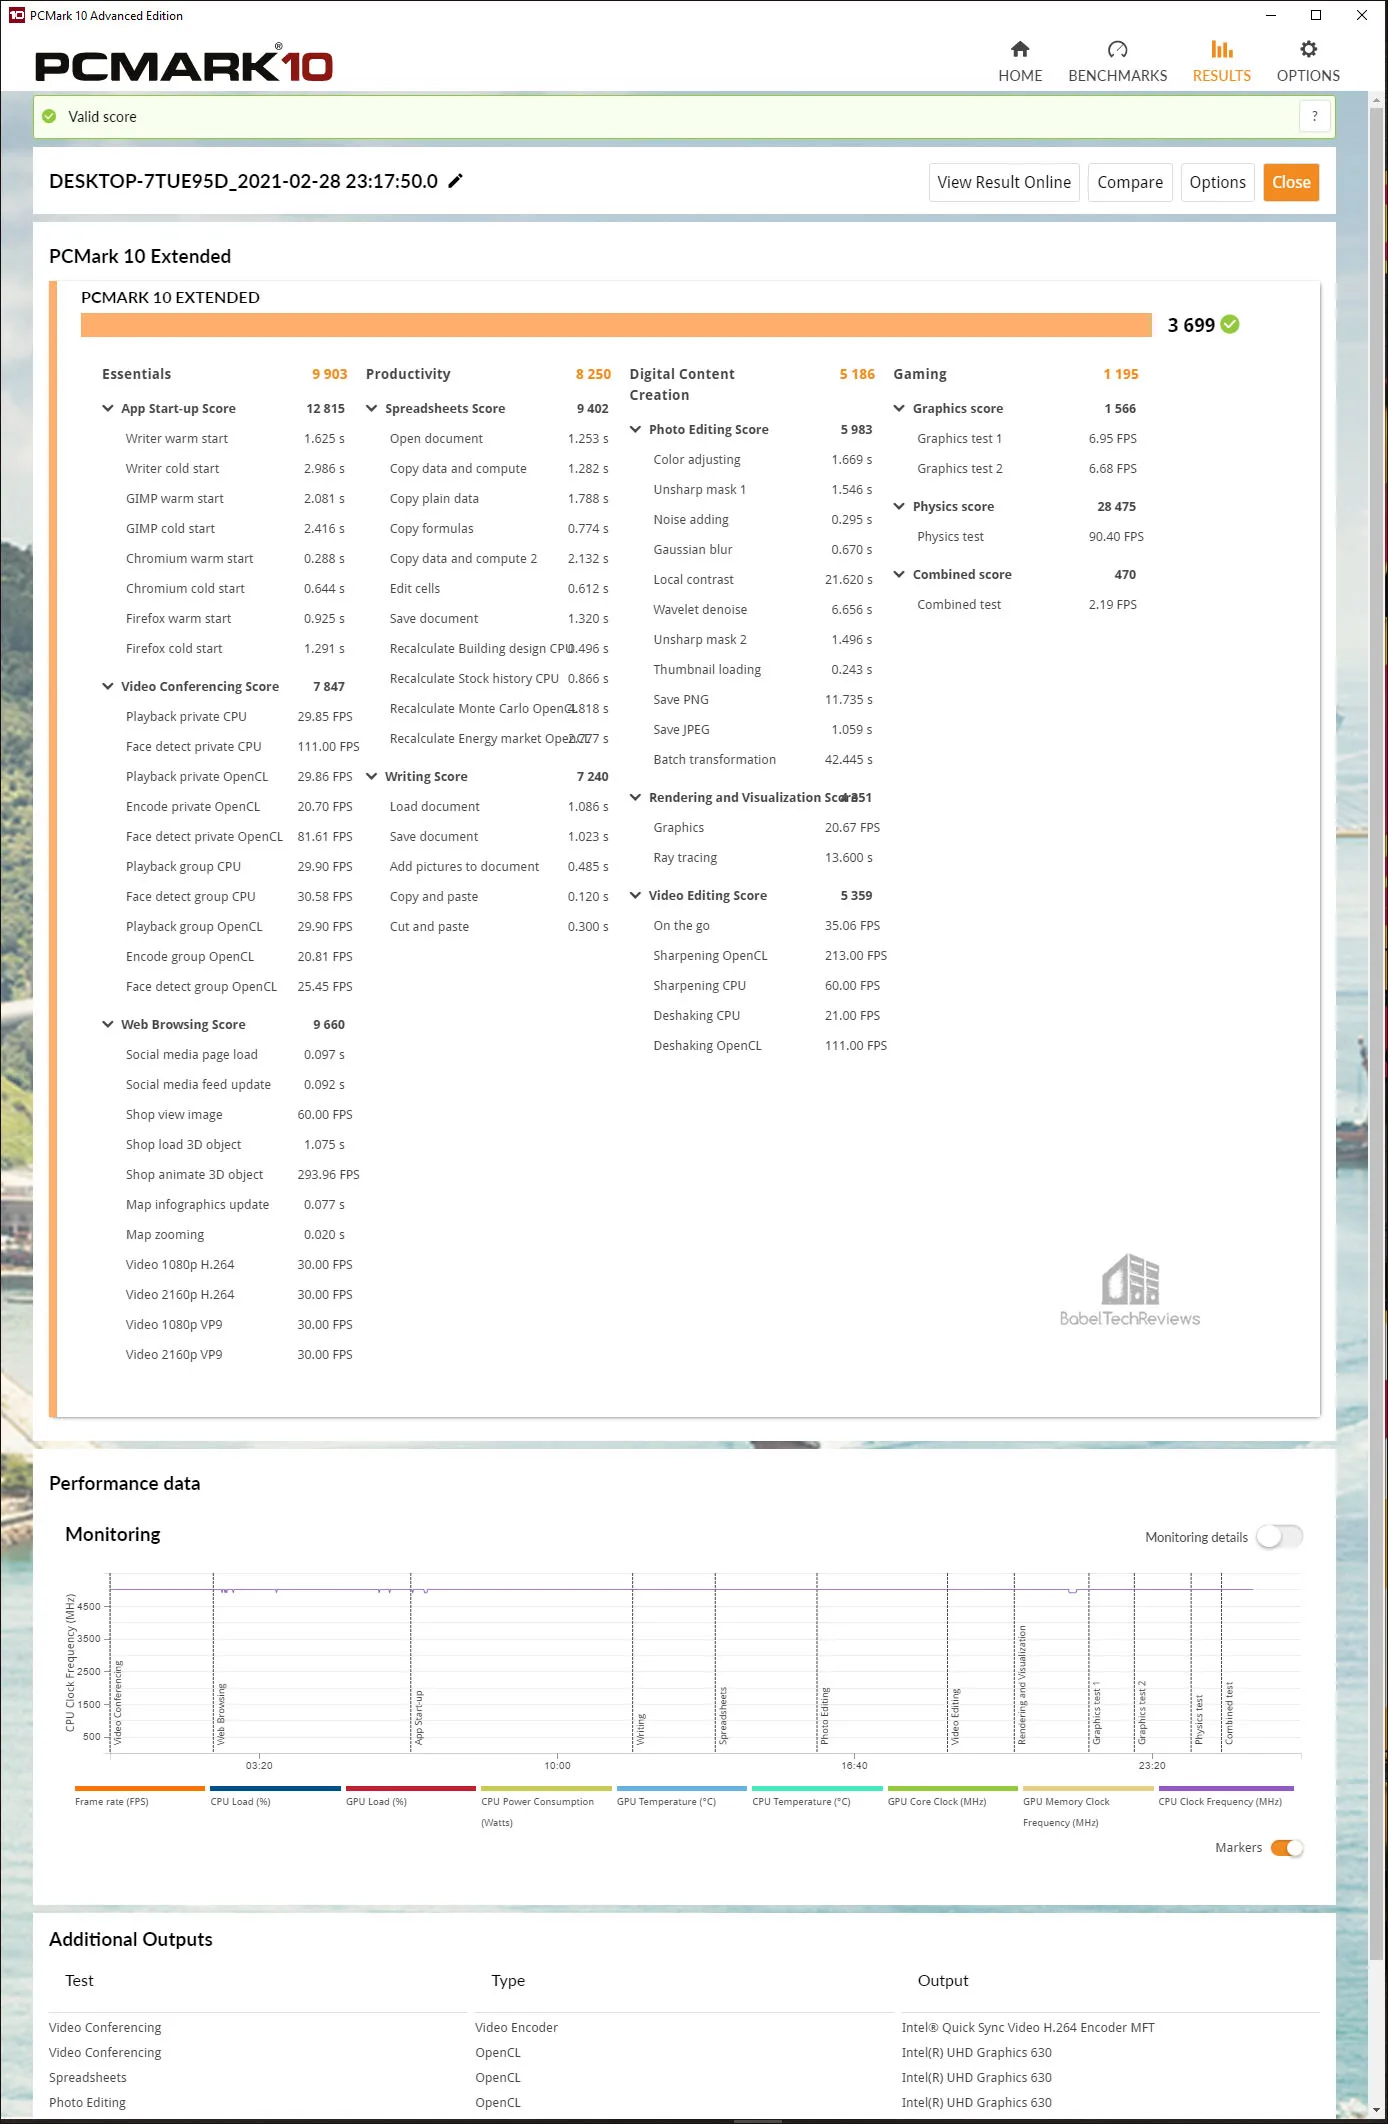Collapse the Graphics score section
Screen dimensions: 1388x2124
[900, 408]
